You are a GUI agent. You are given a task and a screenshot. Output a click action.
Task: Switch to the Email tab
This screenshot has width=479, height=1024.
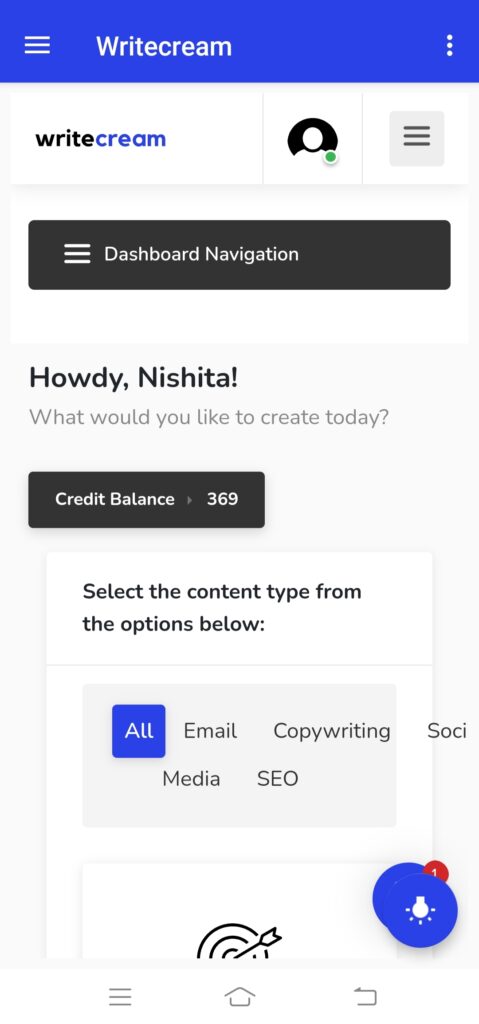pos(210,731)
